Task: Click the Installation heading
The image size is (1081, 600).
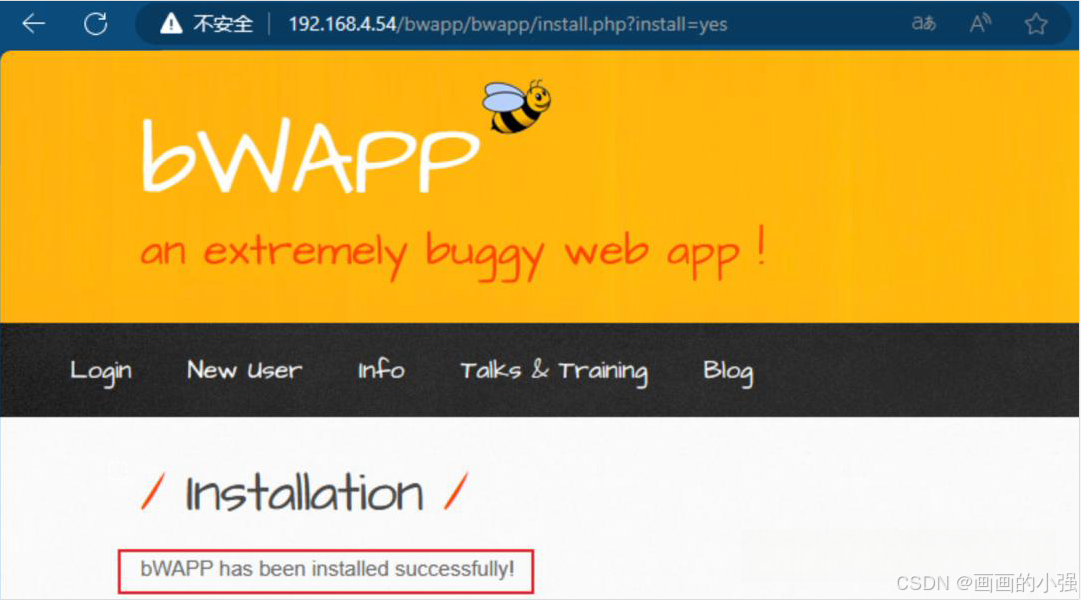Action: click(x=304, y=492)
